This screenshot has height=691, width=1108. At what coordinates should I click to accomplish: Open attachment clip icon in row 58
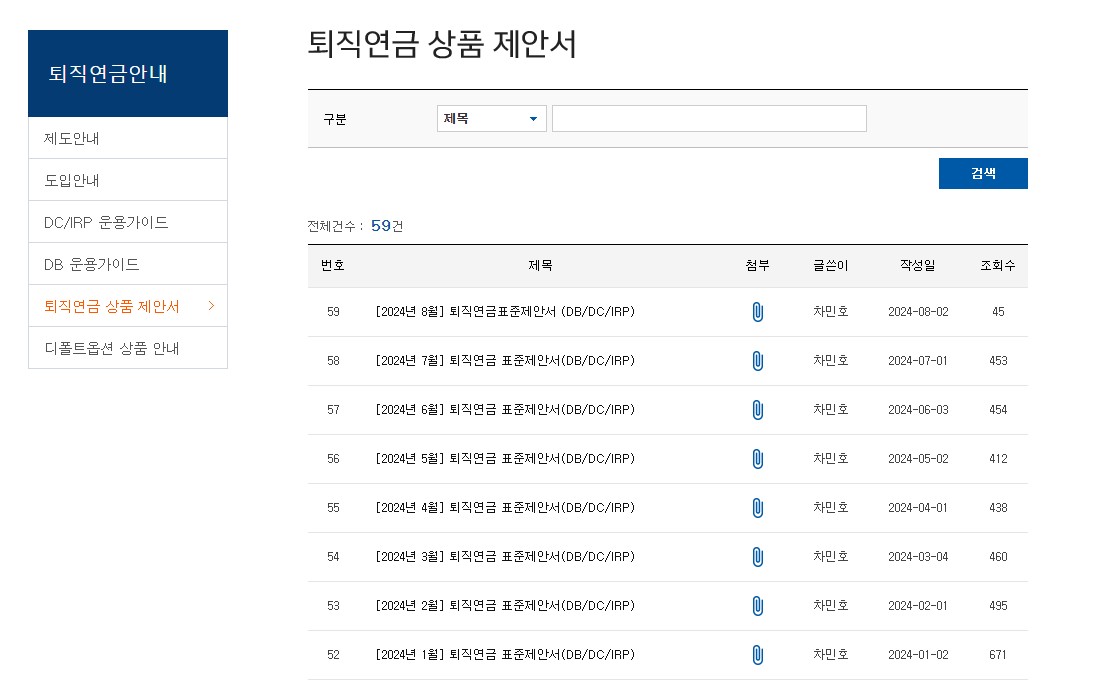coord(757,361)
